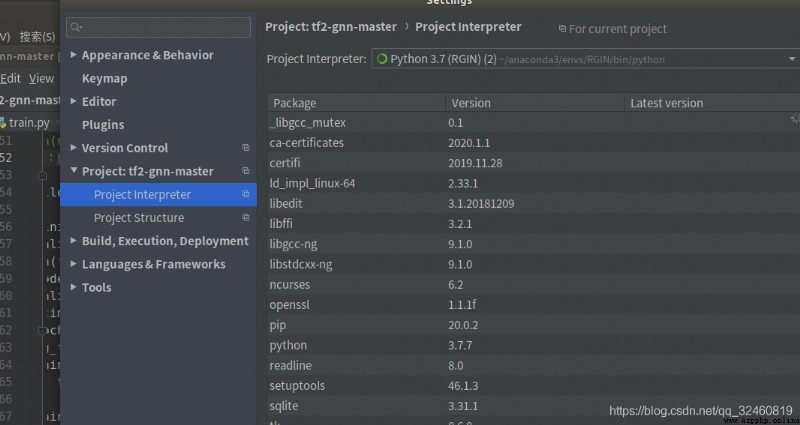Click the search magnifier icon in Settings
This screenshot has height=425, width=800.
coord(76,27)
